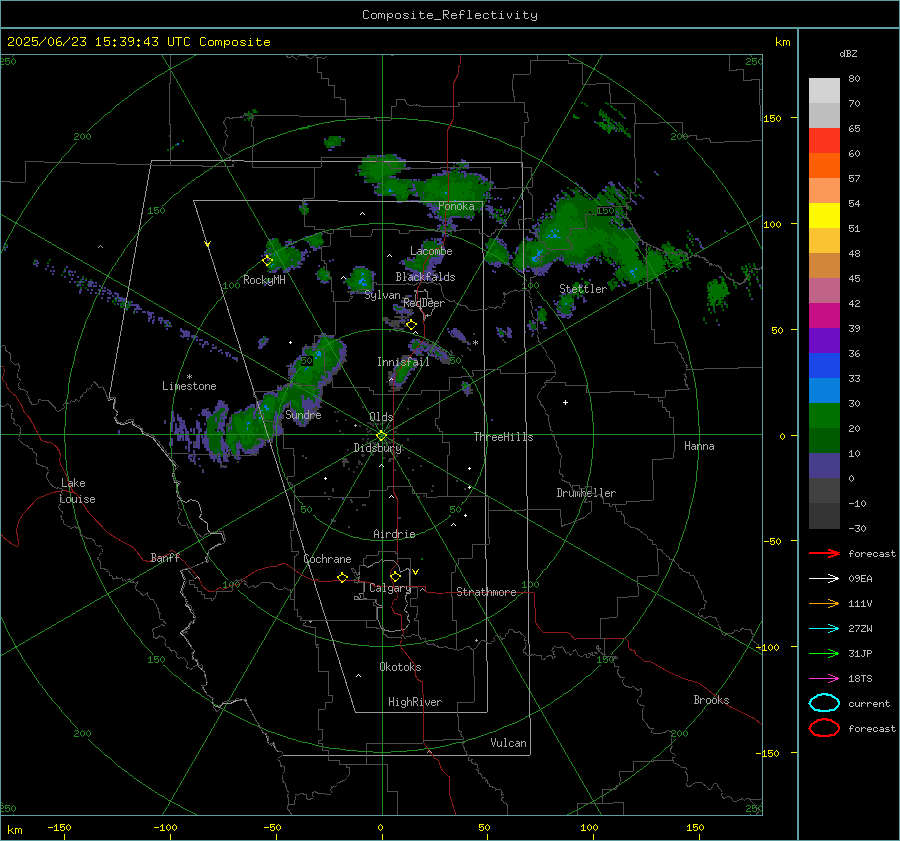900x841 pixels.
Task: Click the Strathmore city label
Action: coord(486,592)
